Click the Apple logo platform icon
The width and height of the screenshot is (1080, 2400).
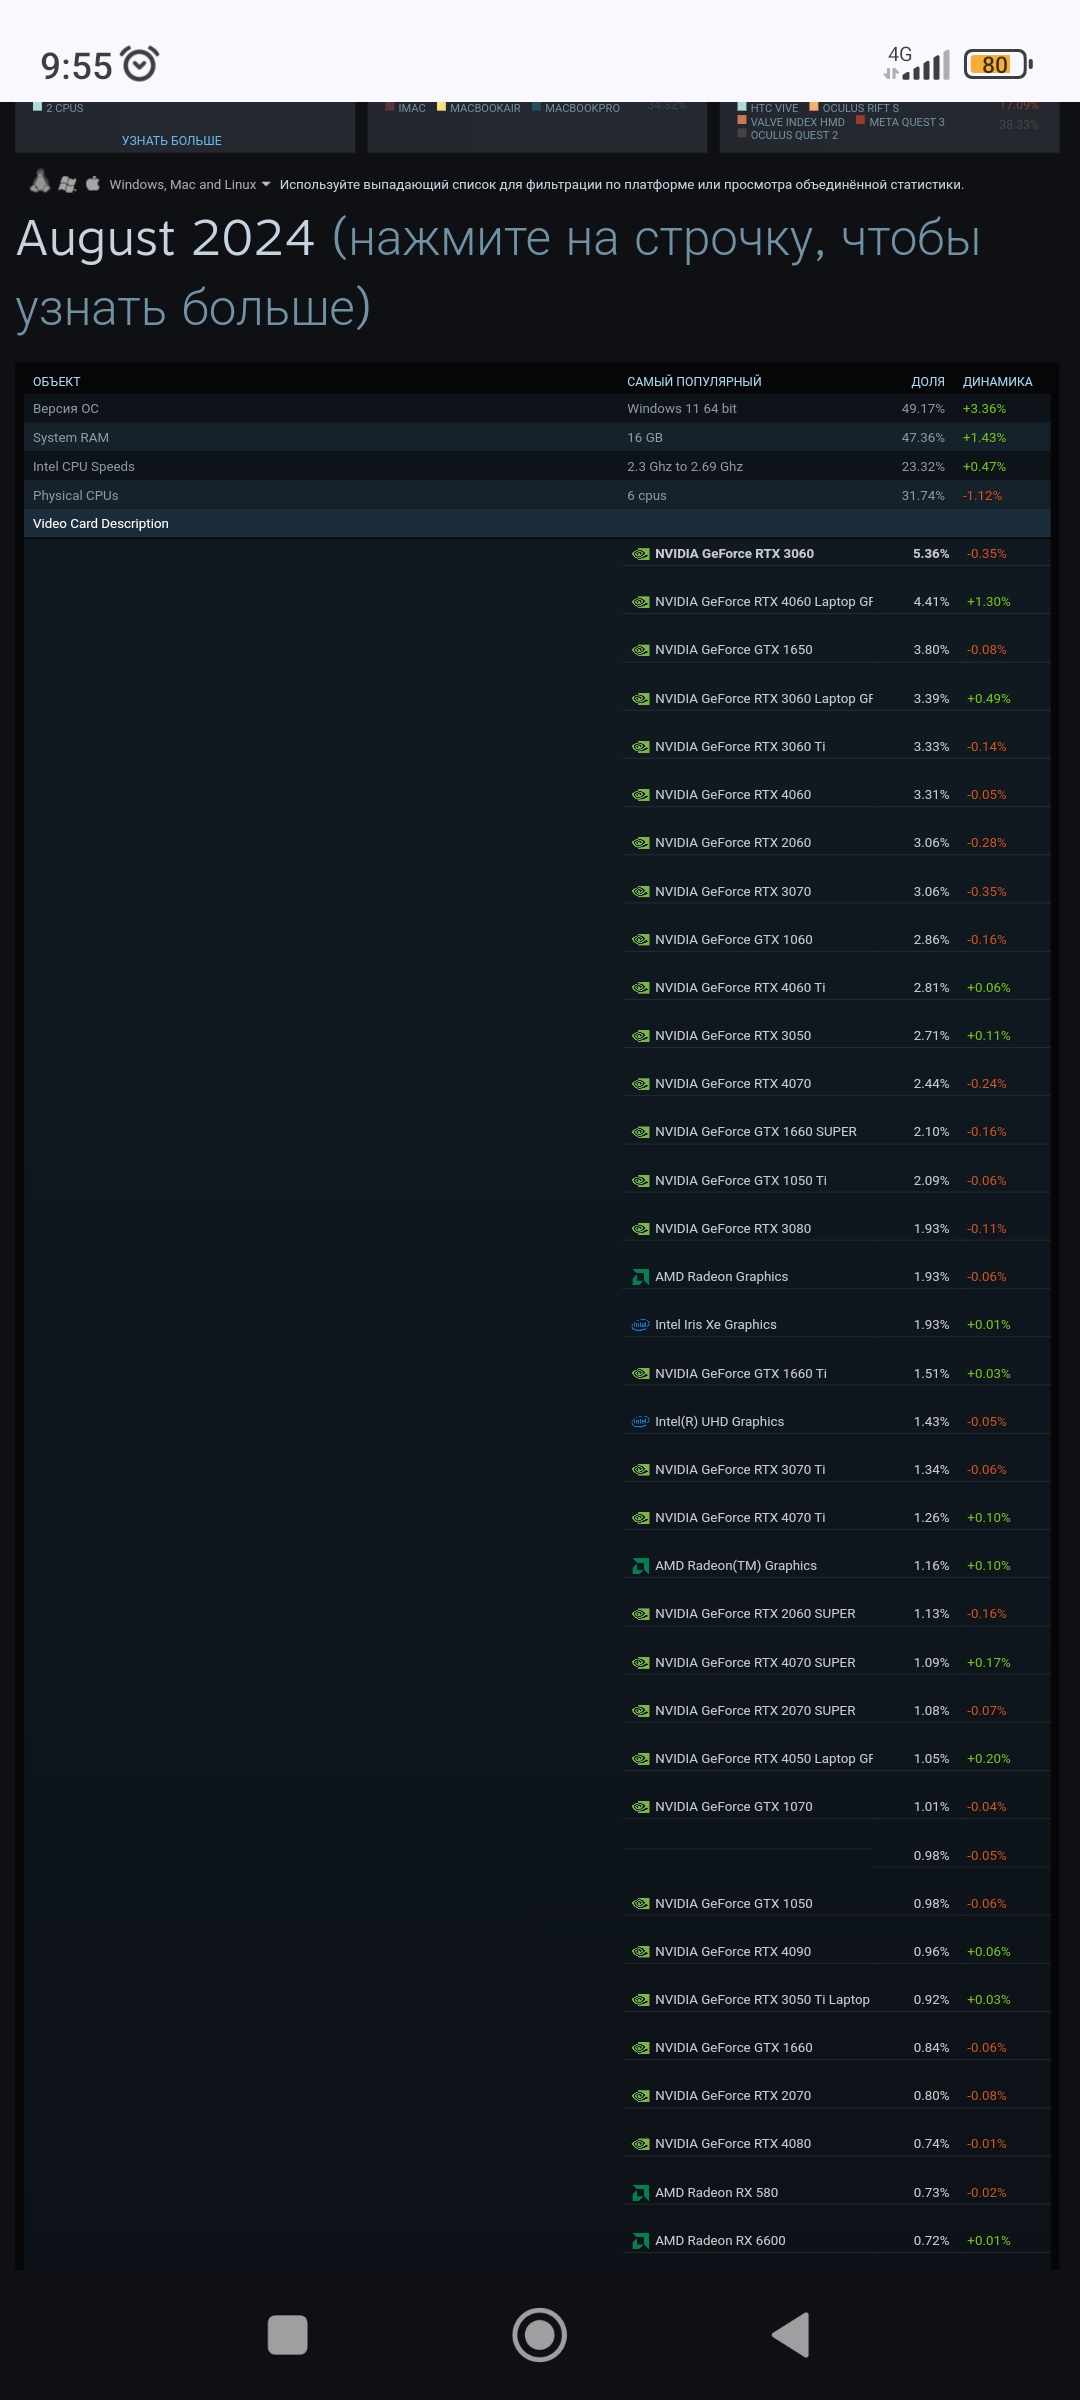(x=93, y=183)
